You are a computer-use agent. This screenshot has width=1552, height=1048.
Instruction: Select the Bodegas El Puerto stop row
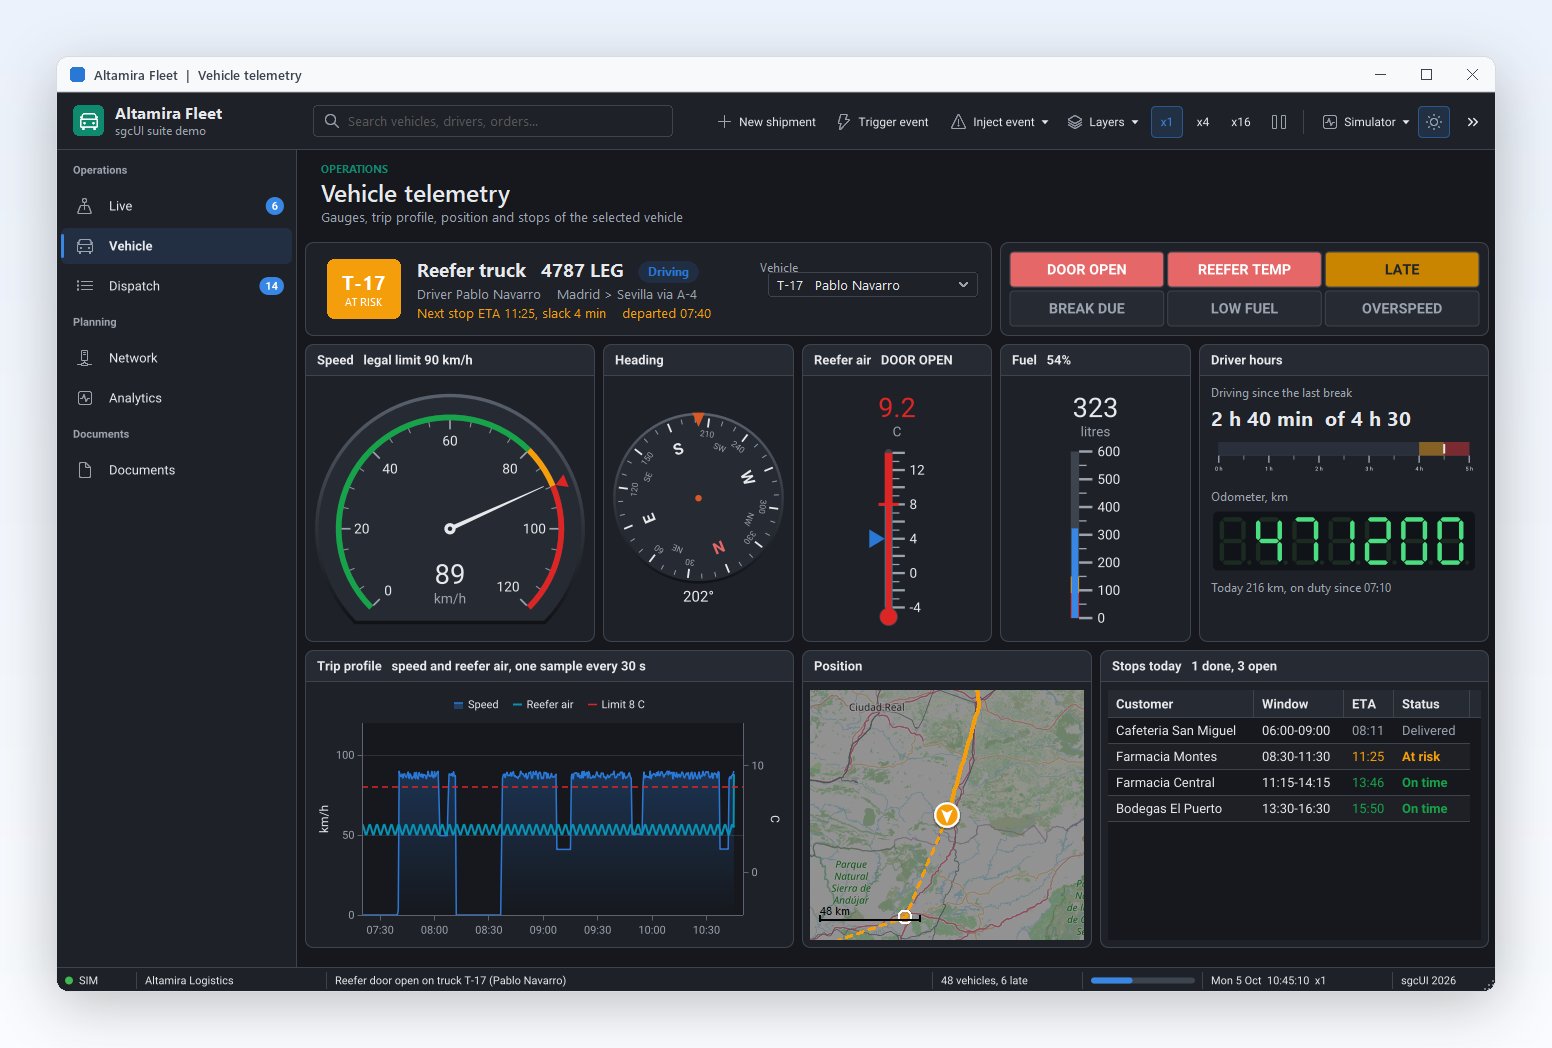pos(1288,809)
